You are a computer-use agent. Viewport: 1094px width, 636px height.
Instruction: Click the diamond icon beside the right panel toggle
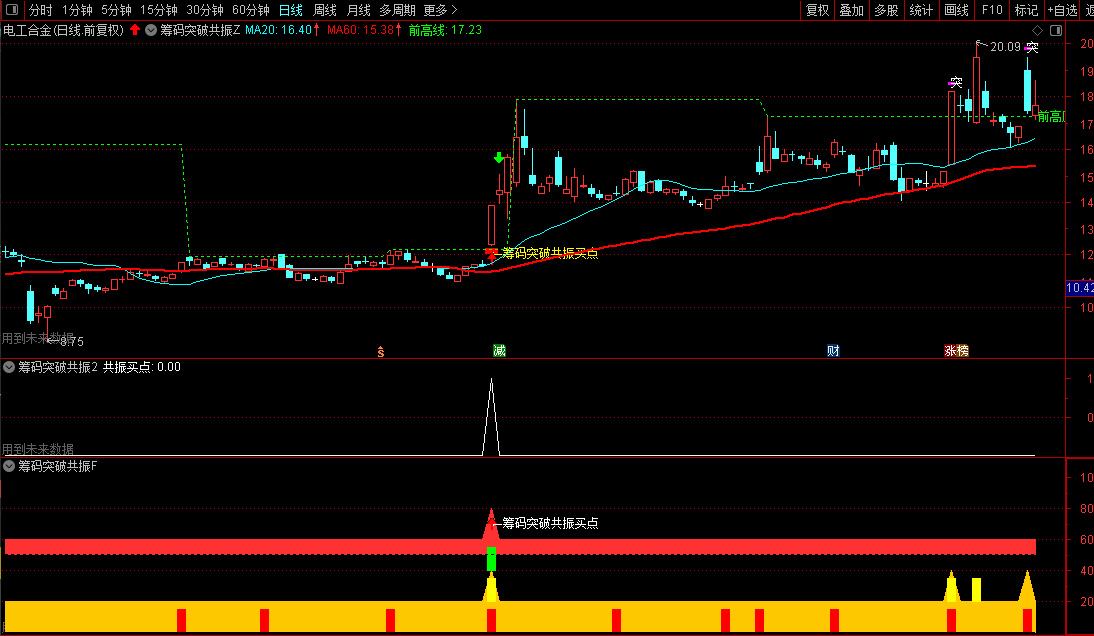pos(1037,30)
